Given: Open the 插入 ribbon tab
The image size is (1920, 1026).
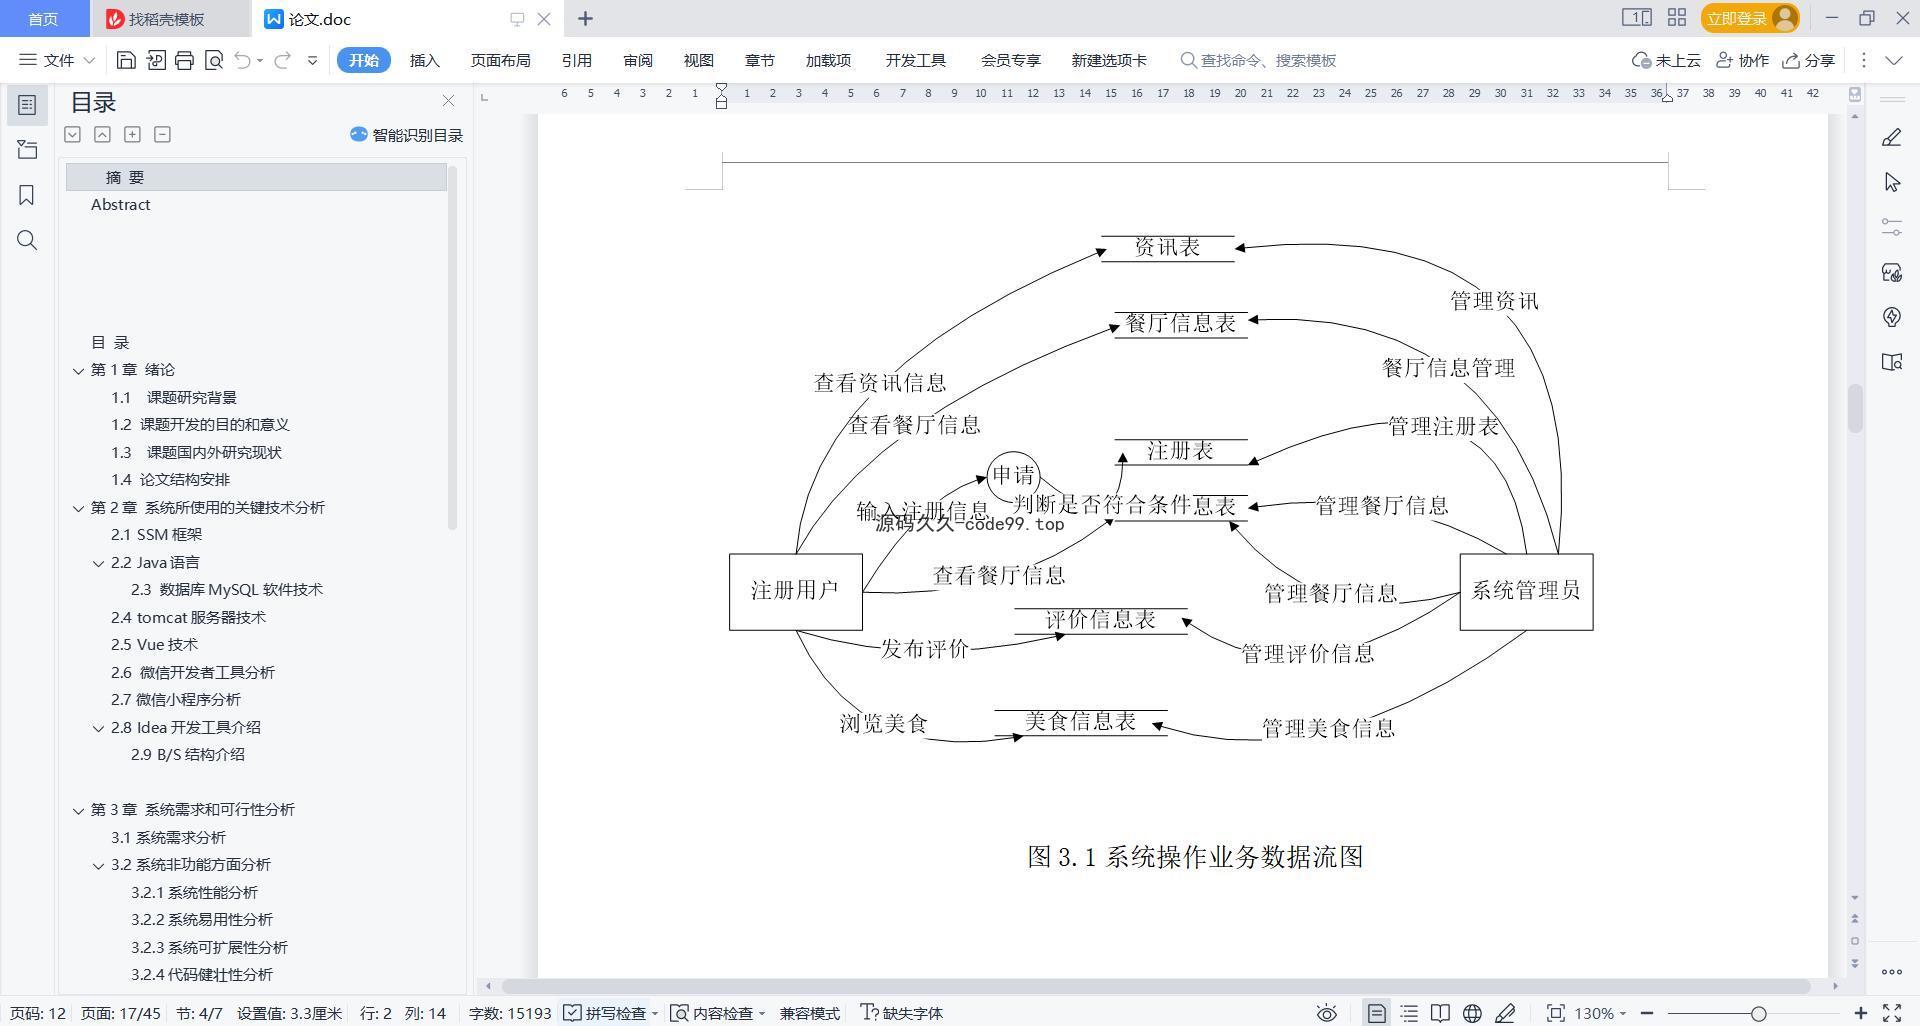Looking at the screenshot, I should 424,60.
